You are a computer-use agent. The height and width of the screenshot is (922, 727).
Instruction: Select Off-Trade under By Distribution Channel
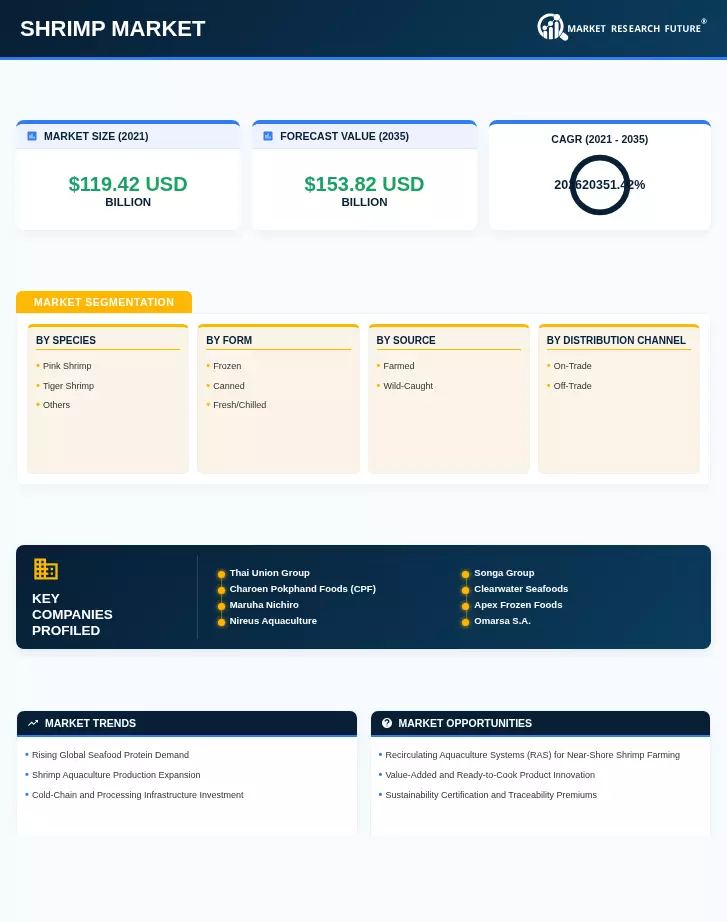pyautogui.click(x=572, y=386)
